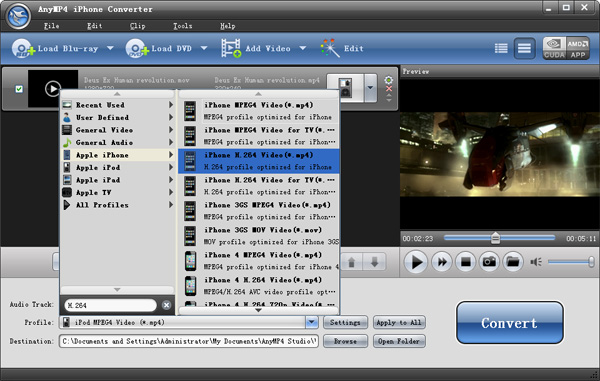Move the item up with arrow button
This screenshot has width=600, height=381.
tap(352, 262)
